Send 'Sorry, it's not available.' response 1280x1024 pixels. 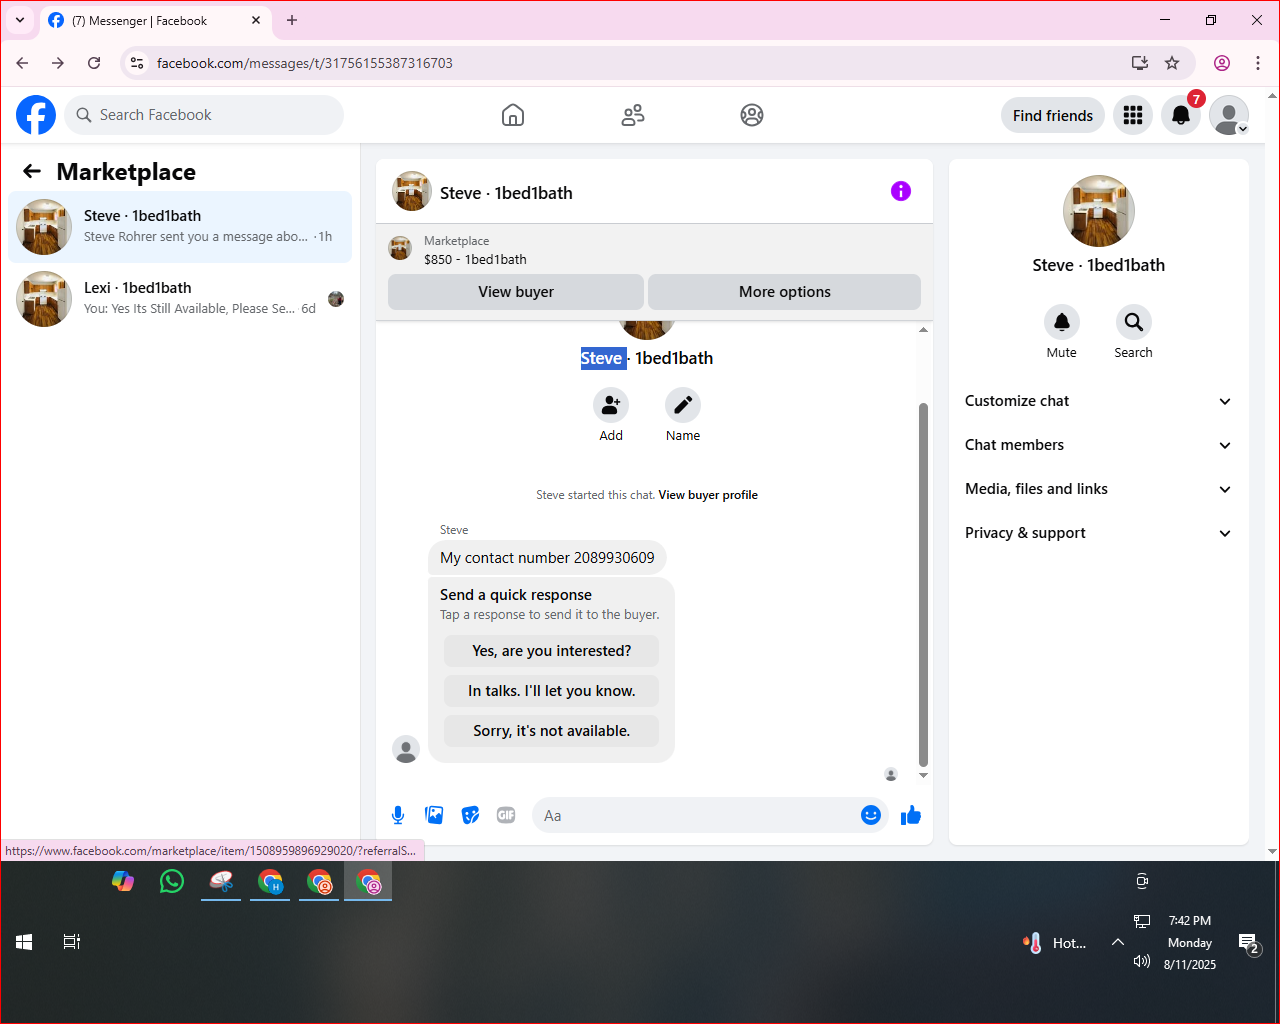[x=552, y=731]
